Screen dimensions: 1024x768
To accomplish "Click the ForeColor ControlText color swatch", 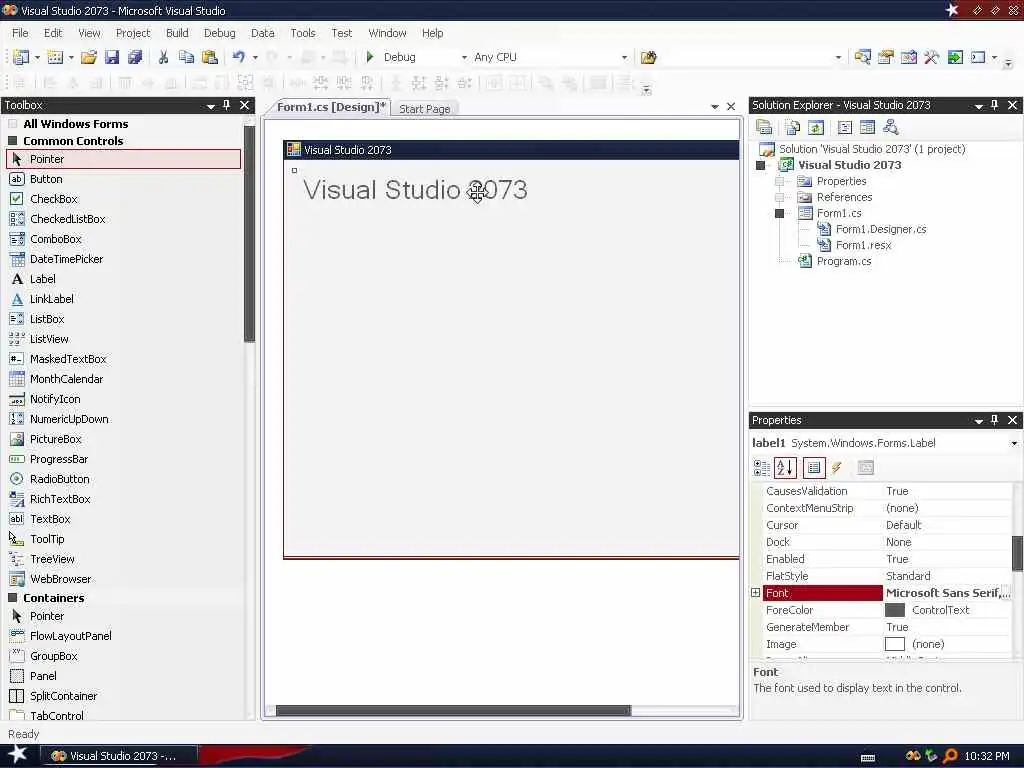I will point(895,610).
